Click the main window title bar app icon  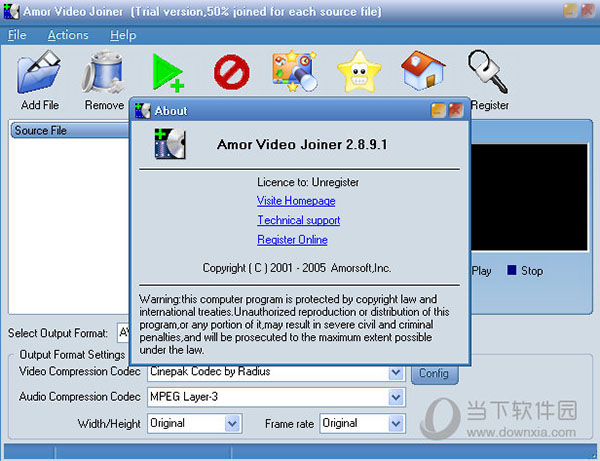(11, 11)
